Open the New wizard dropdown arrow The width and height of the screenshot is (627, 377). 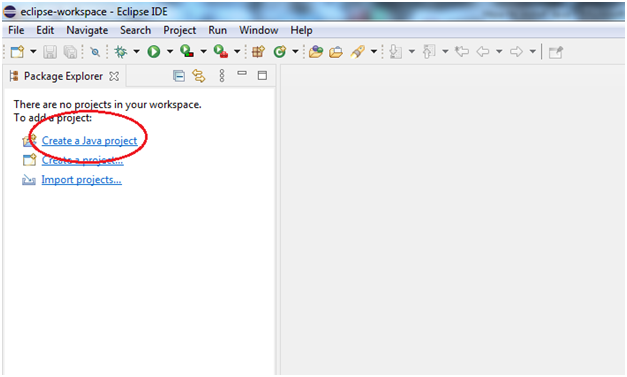pos(33,52)
